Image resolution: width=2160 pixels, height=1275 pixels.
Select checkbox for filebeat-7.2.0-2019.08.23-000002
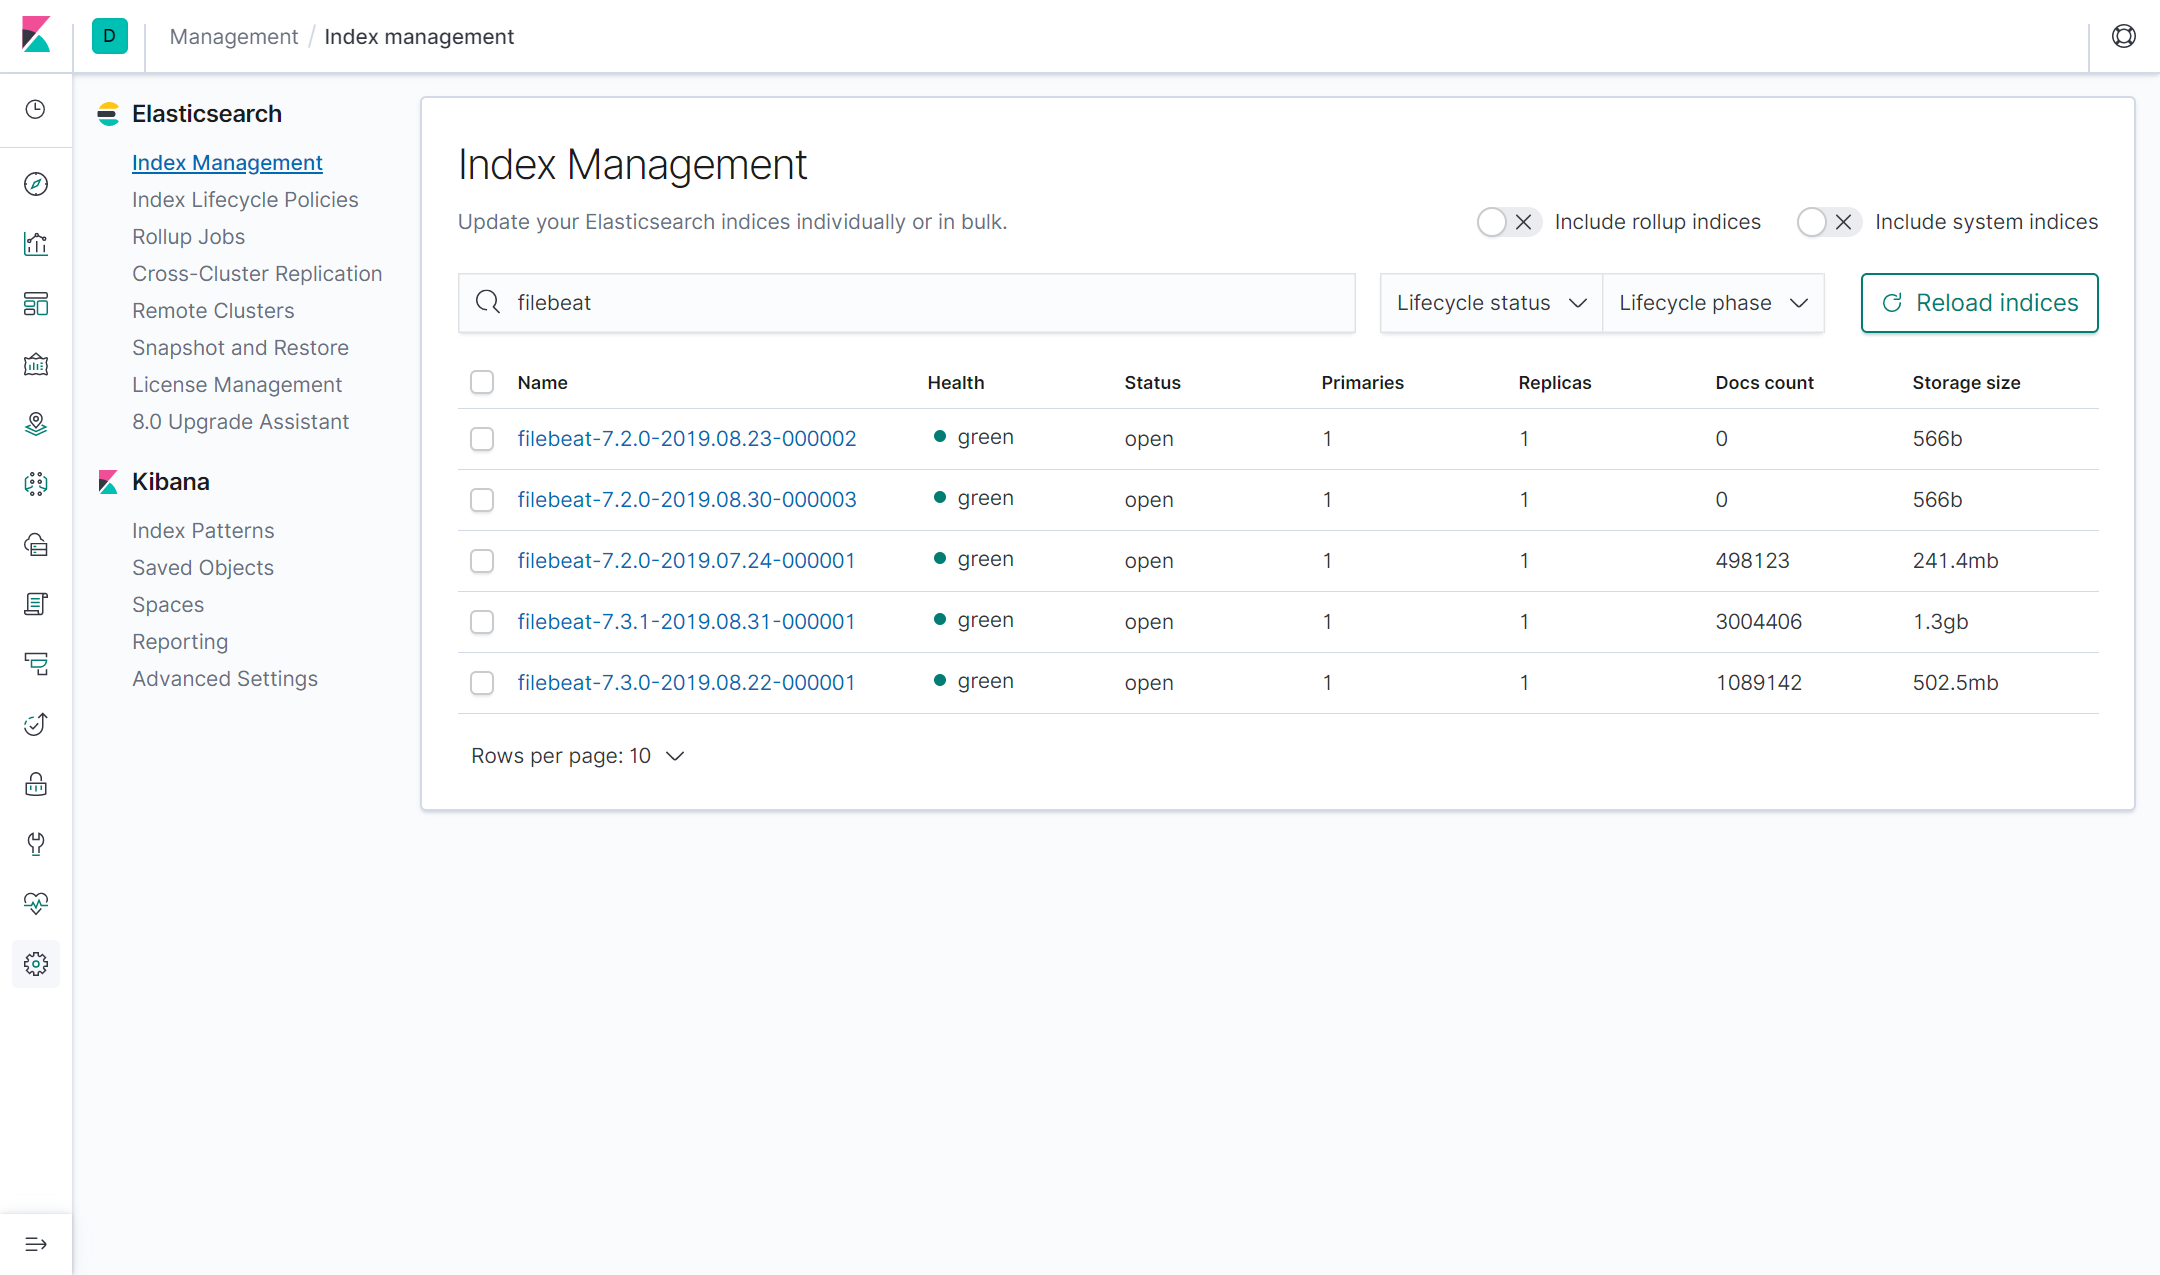pos(482,439)
